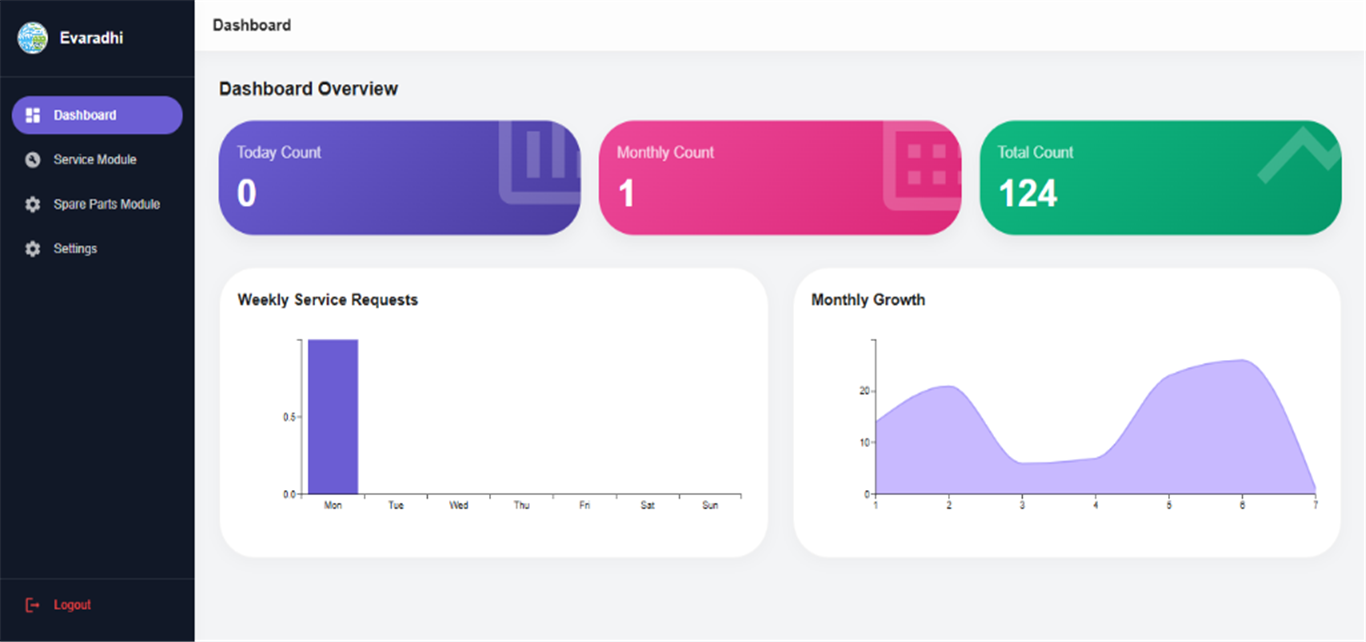Click the Evaradhi brand name
Image resolution: width=1366 pixels, height=642 pixels.
click(x=91, y=38)
